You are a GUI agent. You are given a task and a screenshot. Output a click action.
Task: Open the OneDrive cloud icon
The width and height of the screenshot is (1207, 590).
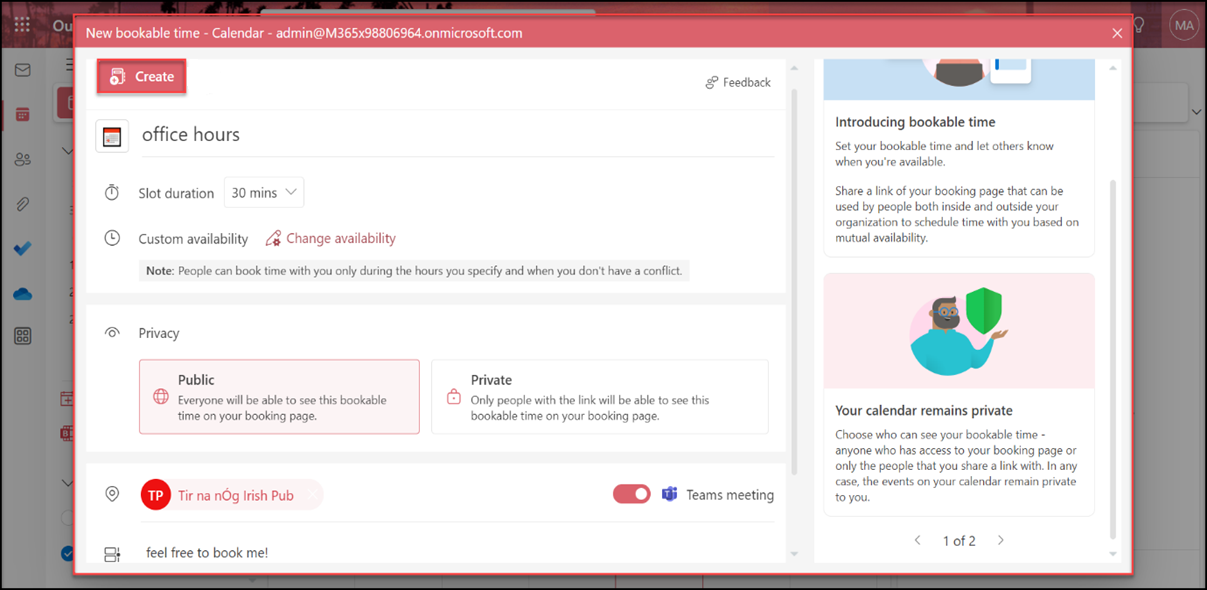tap(22, 294)
